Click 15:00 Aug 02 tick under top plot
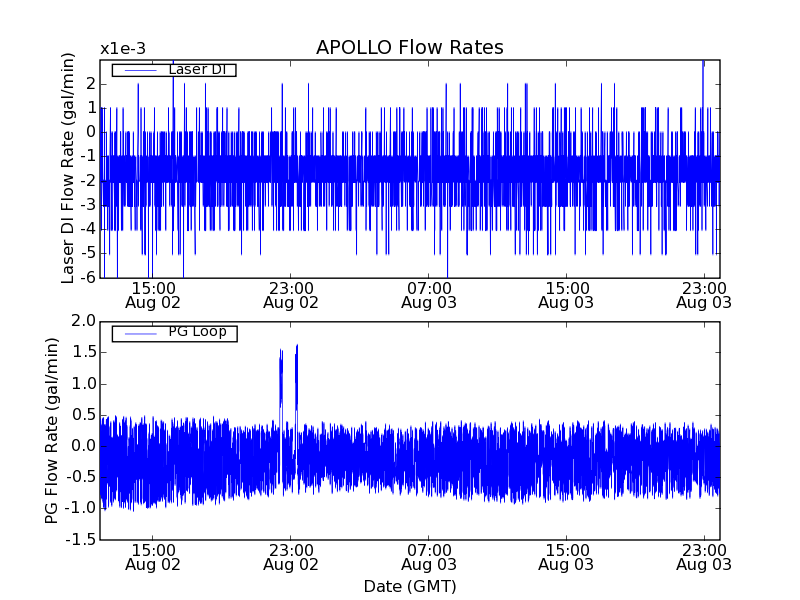The height and width of the screenshot is (600, 800). tap(153, 294)
